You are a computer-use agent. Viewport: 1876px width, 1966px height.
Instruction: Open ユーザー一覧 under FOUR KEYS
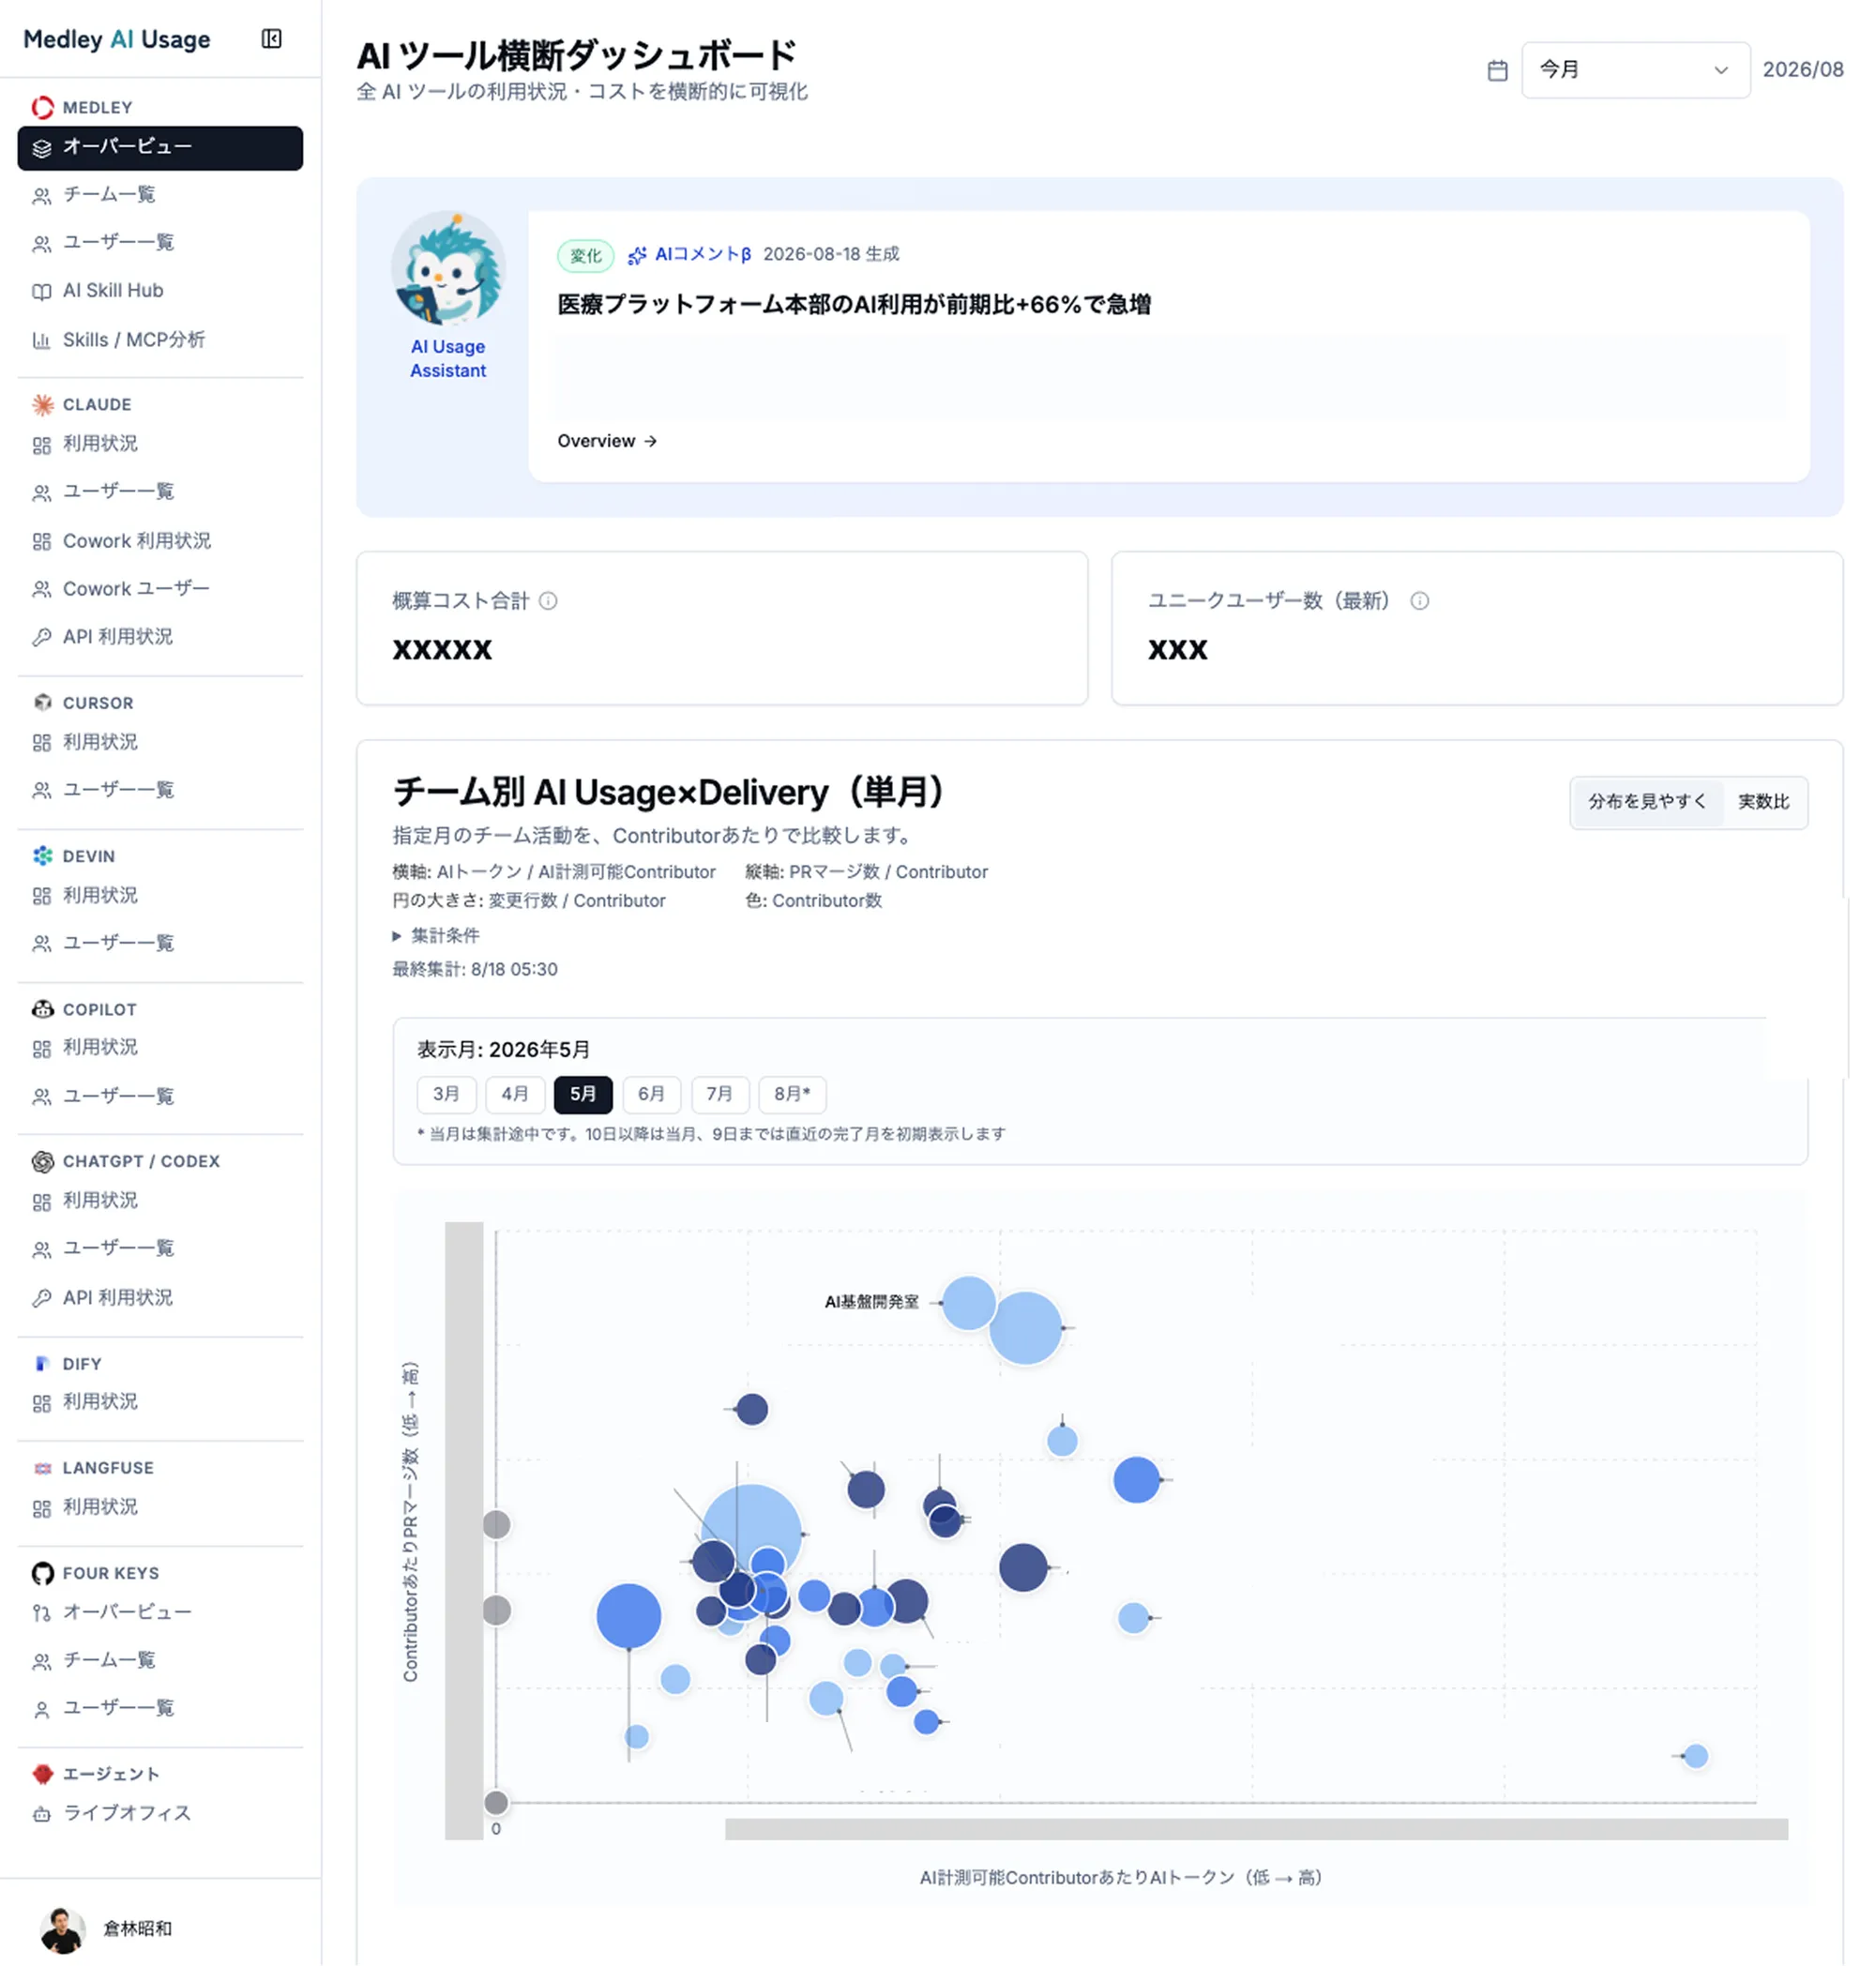pos(160,1707)
